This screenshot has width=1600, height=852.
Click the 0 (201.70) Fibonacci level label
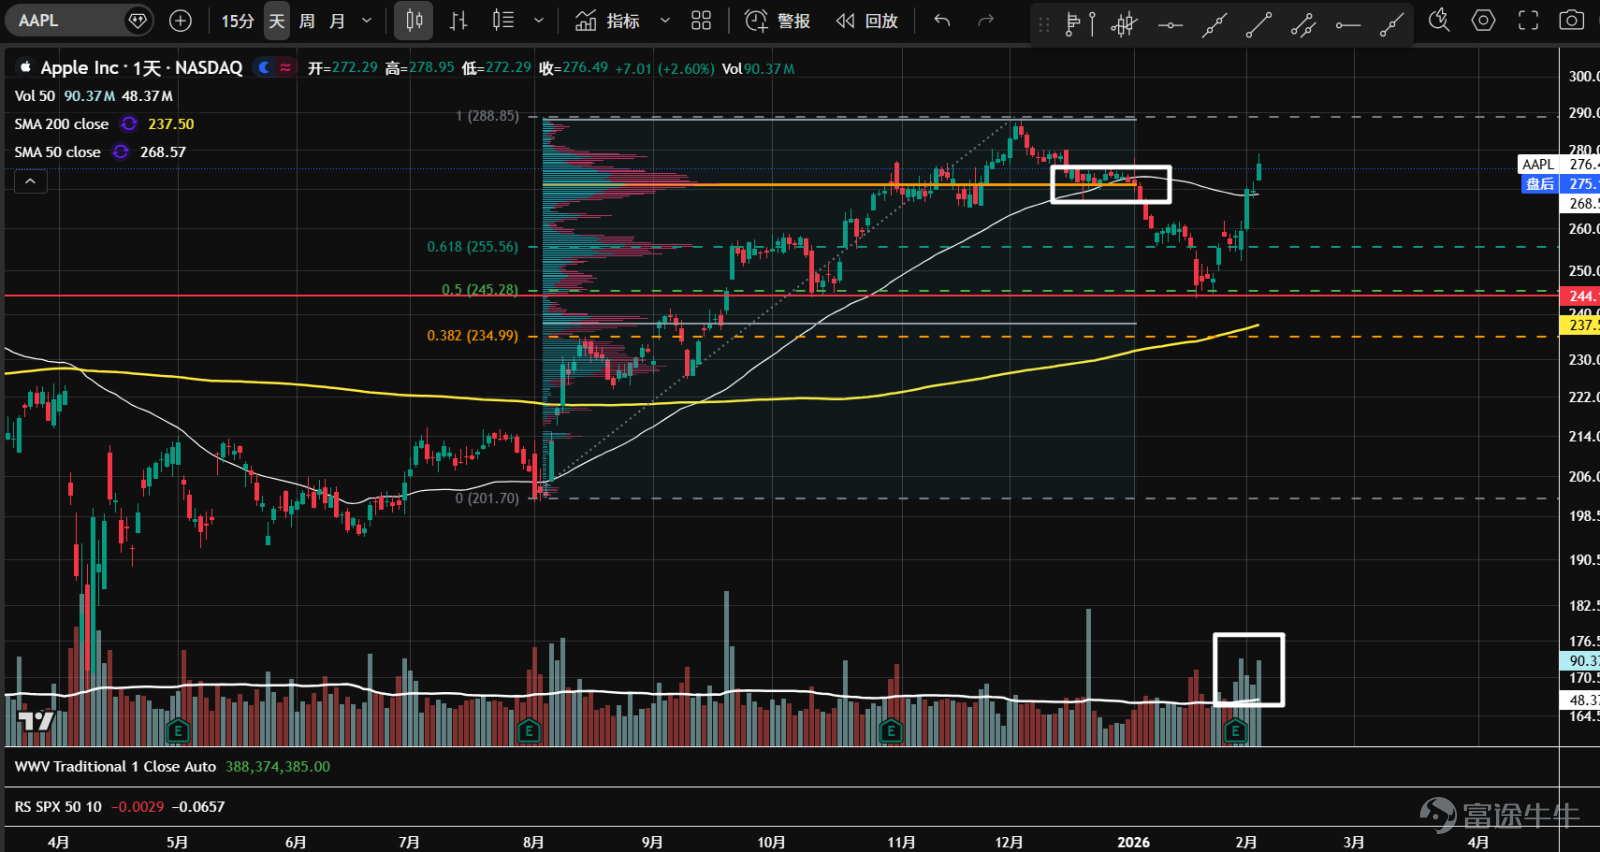pos(487,498)
